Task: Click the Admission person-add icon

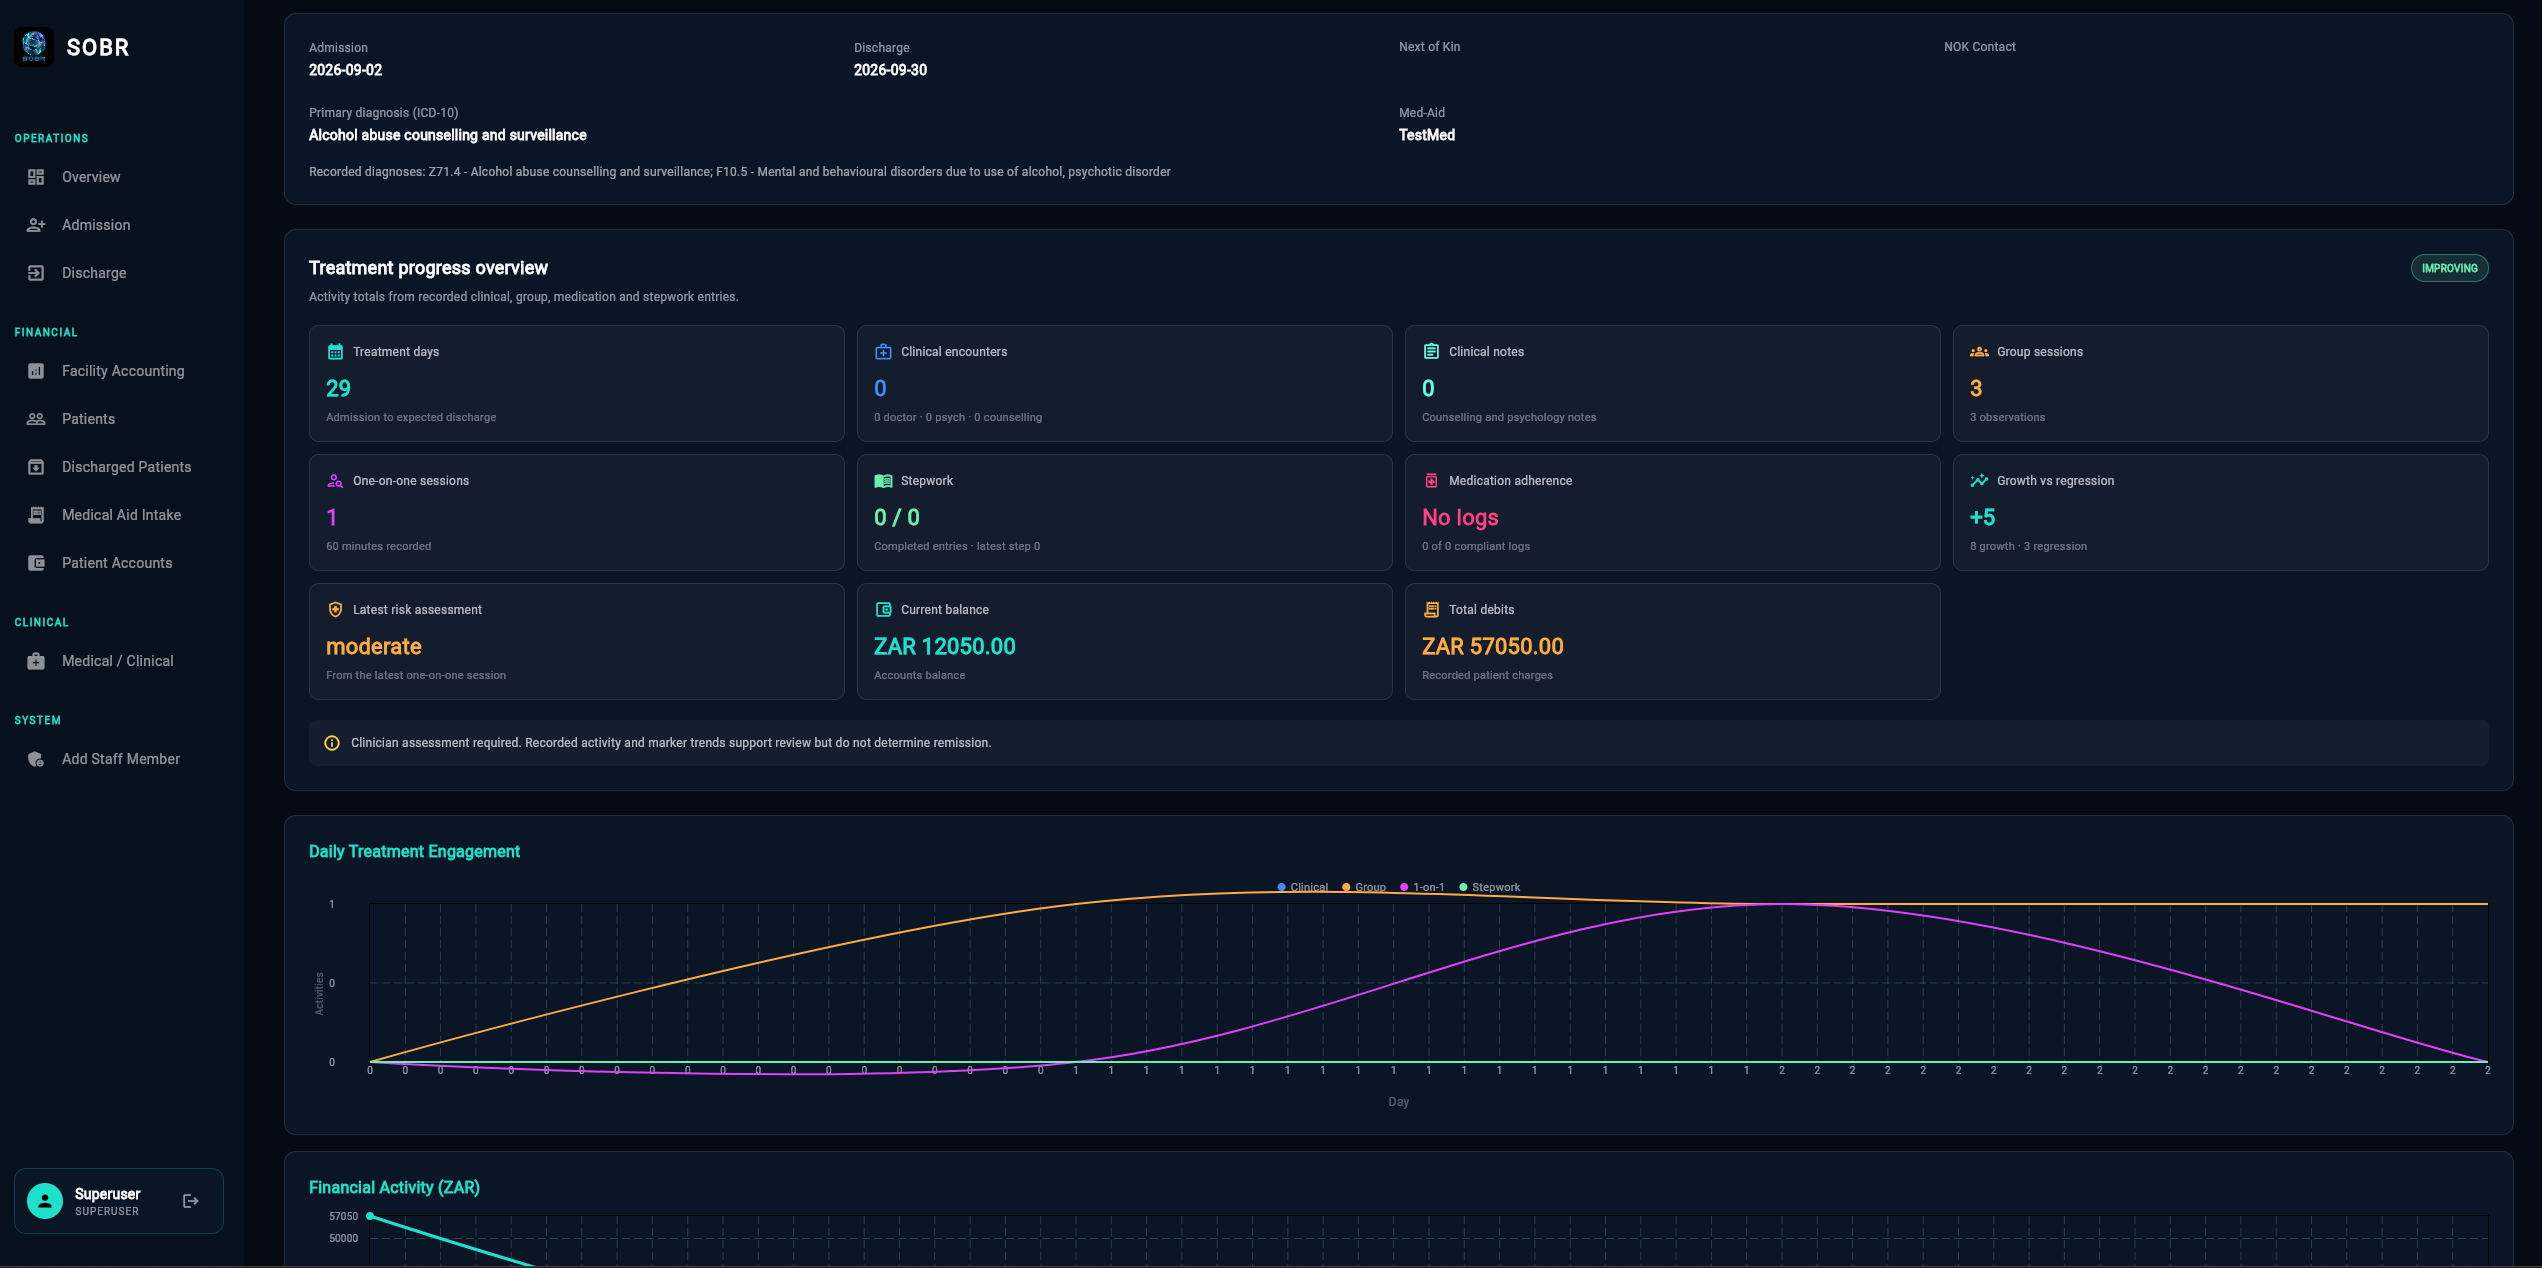Action: pyautogui.click(x=36, y=225)
